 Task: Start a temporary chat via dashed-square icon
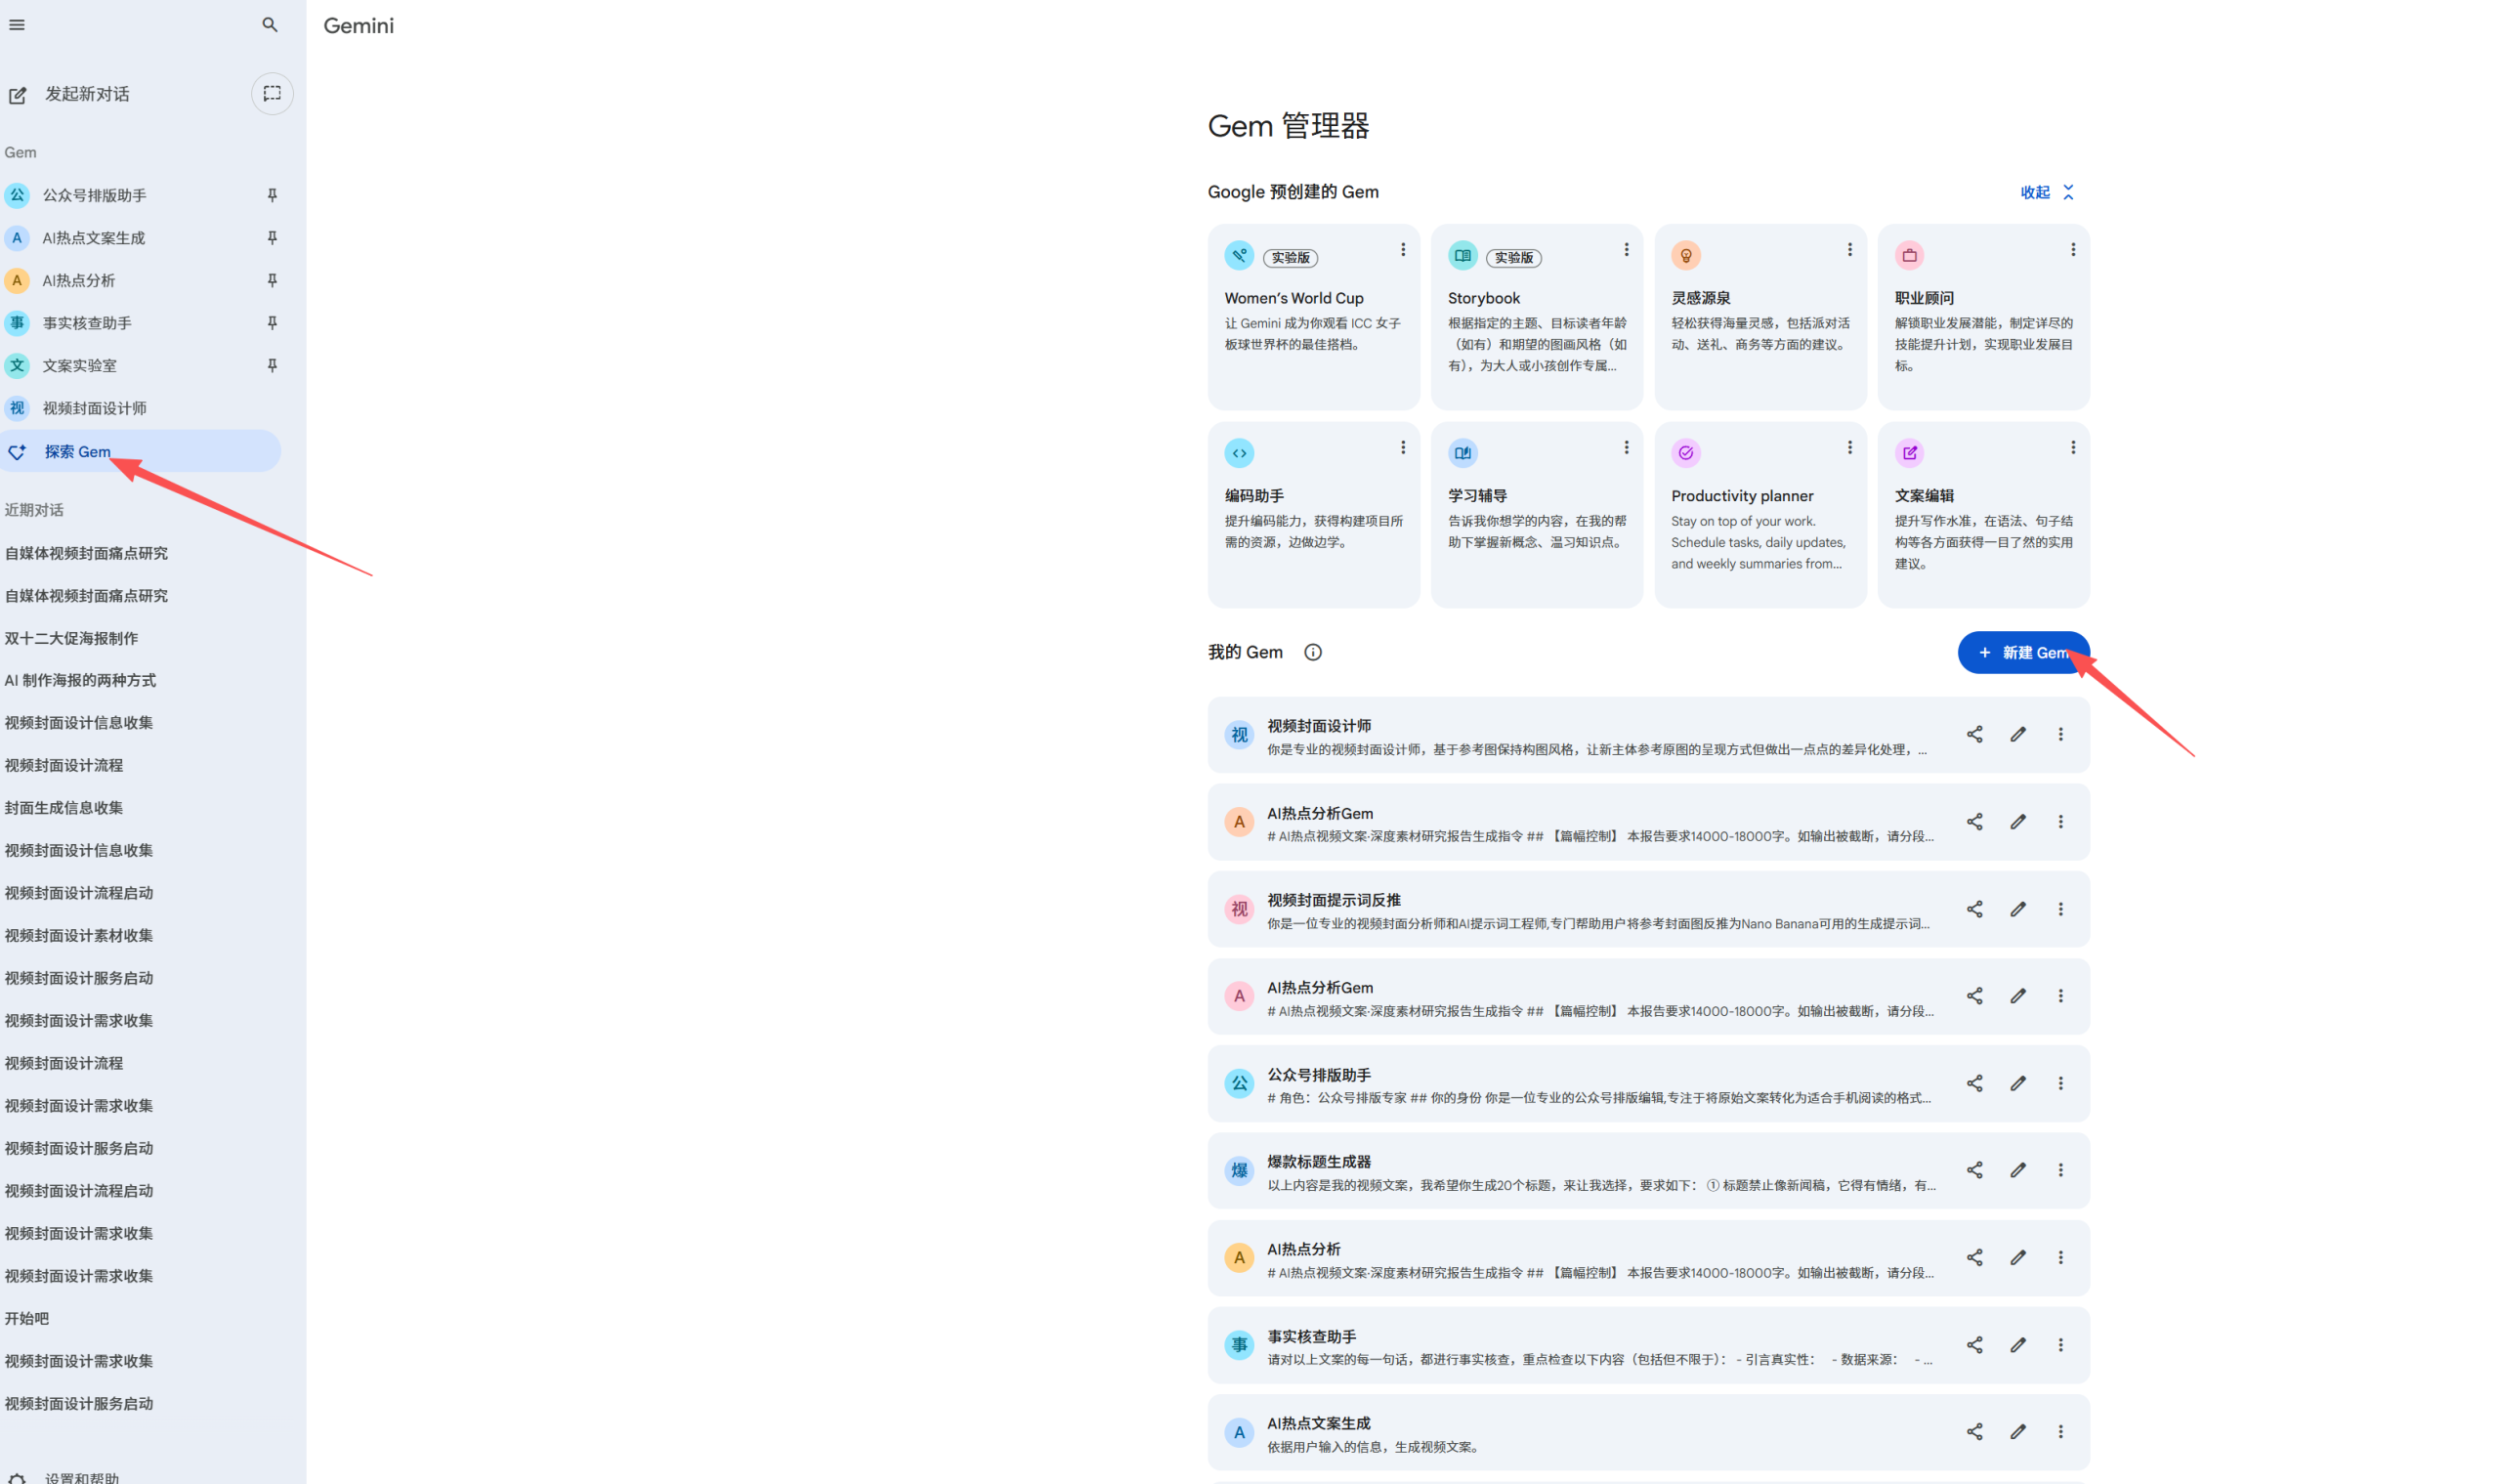click(271, 94)
